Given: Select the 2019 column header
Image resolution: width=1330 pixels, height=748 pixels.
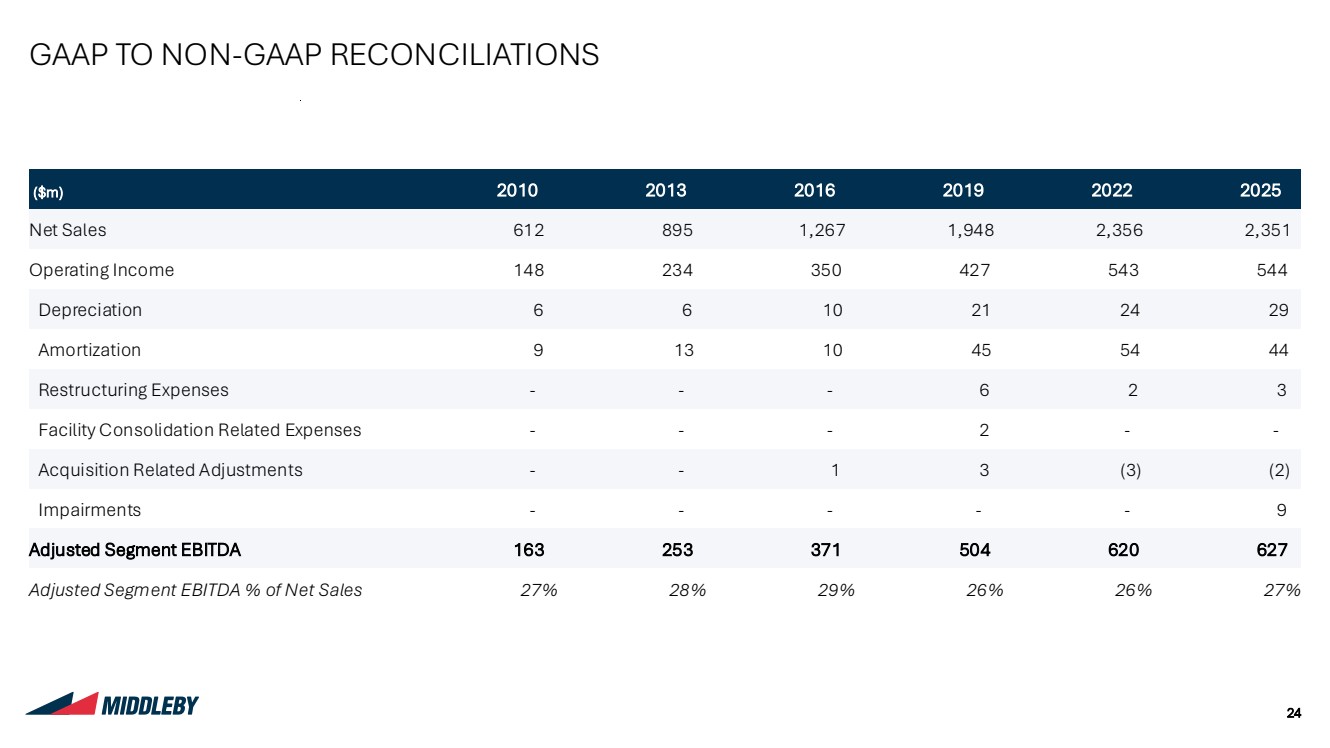Looking at the screenshot, I should 963,190.
